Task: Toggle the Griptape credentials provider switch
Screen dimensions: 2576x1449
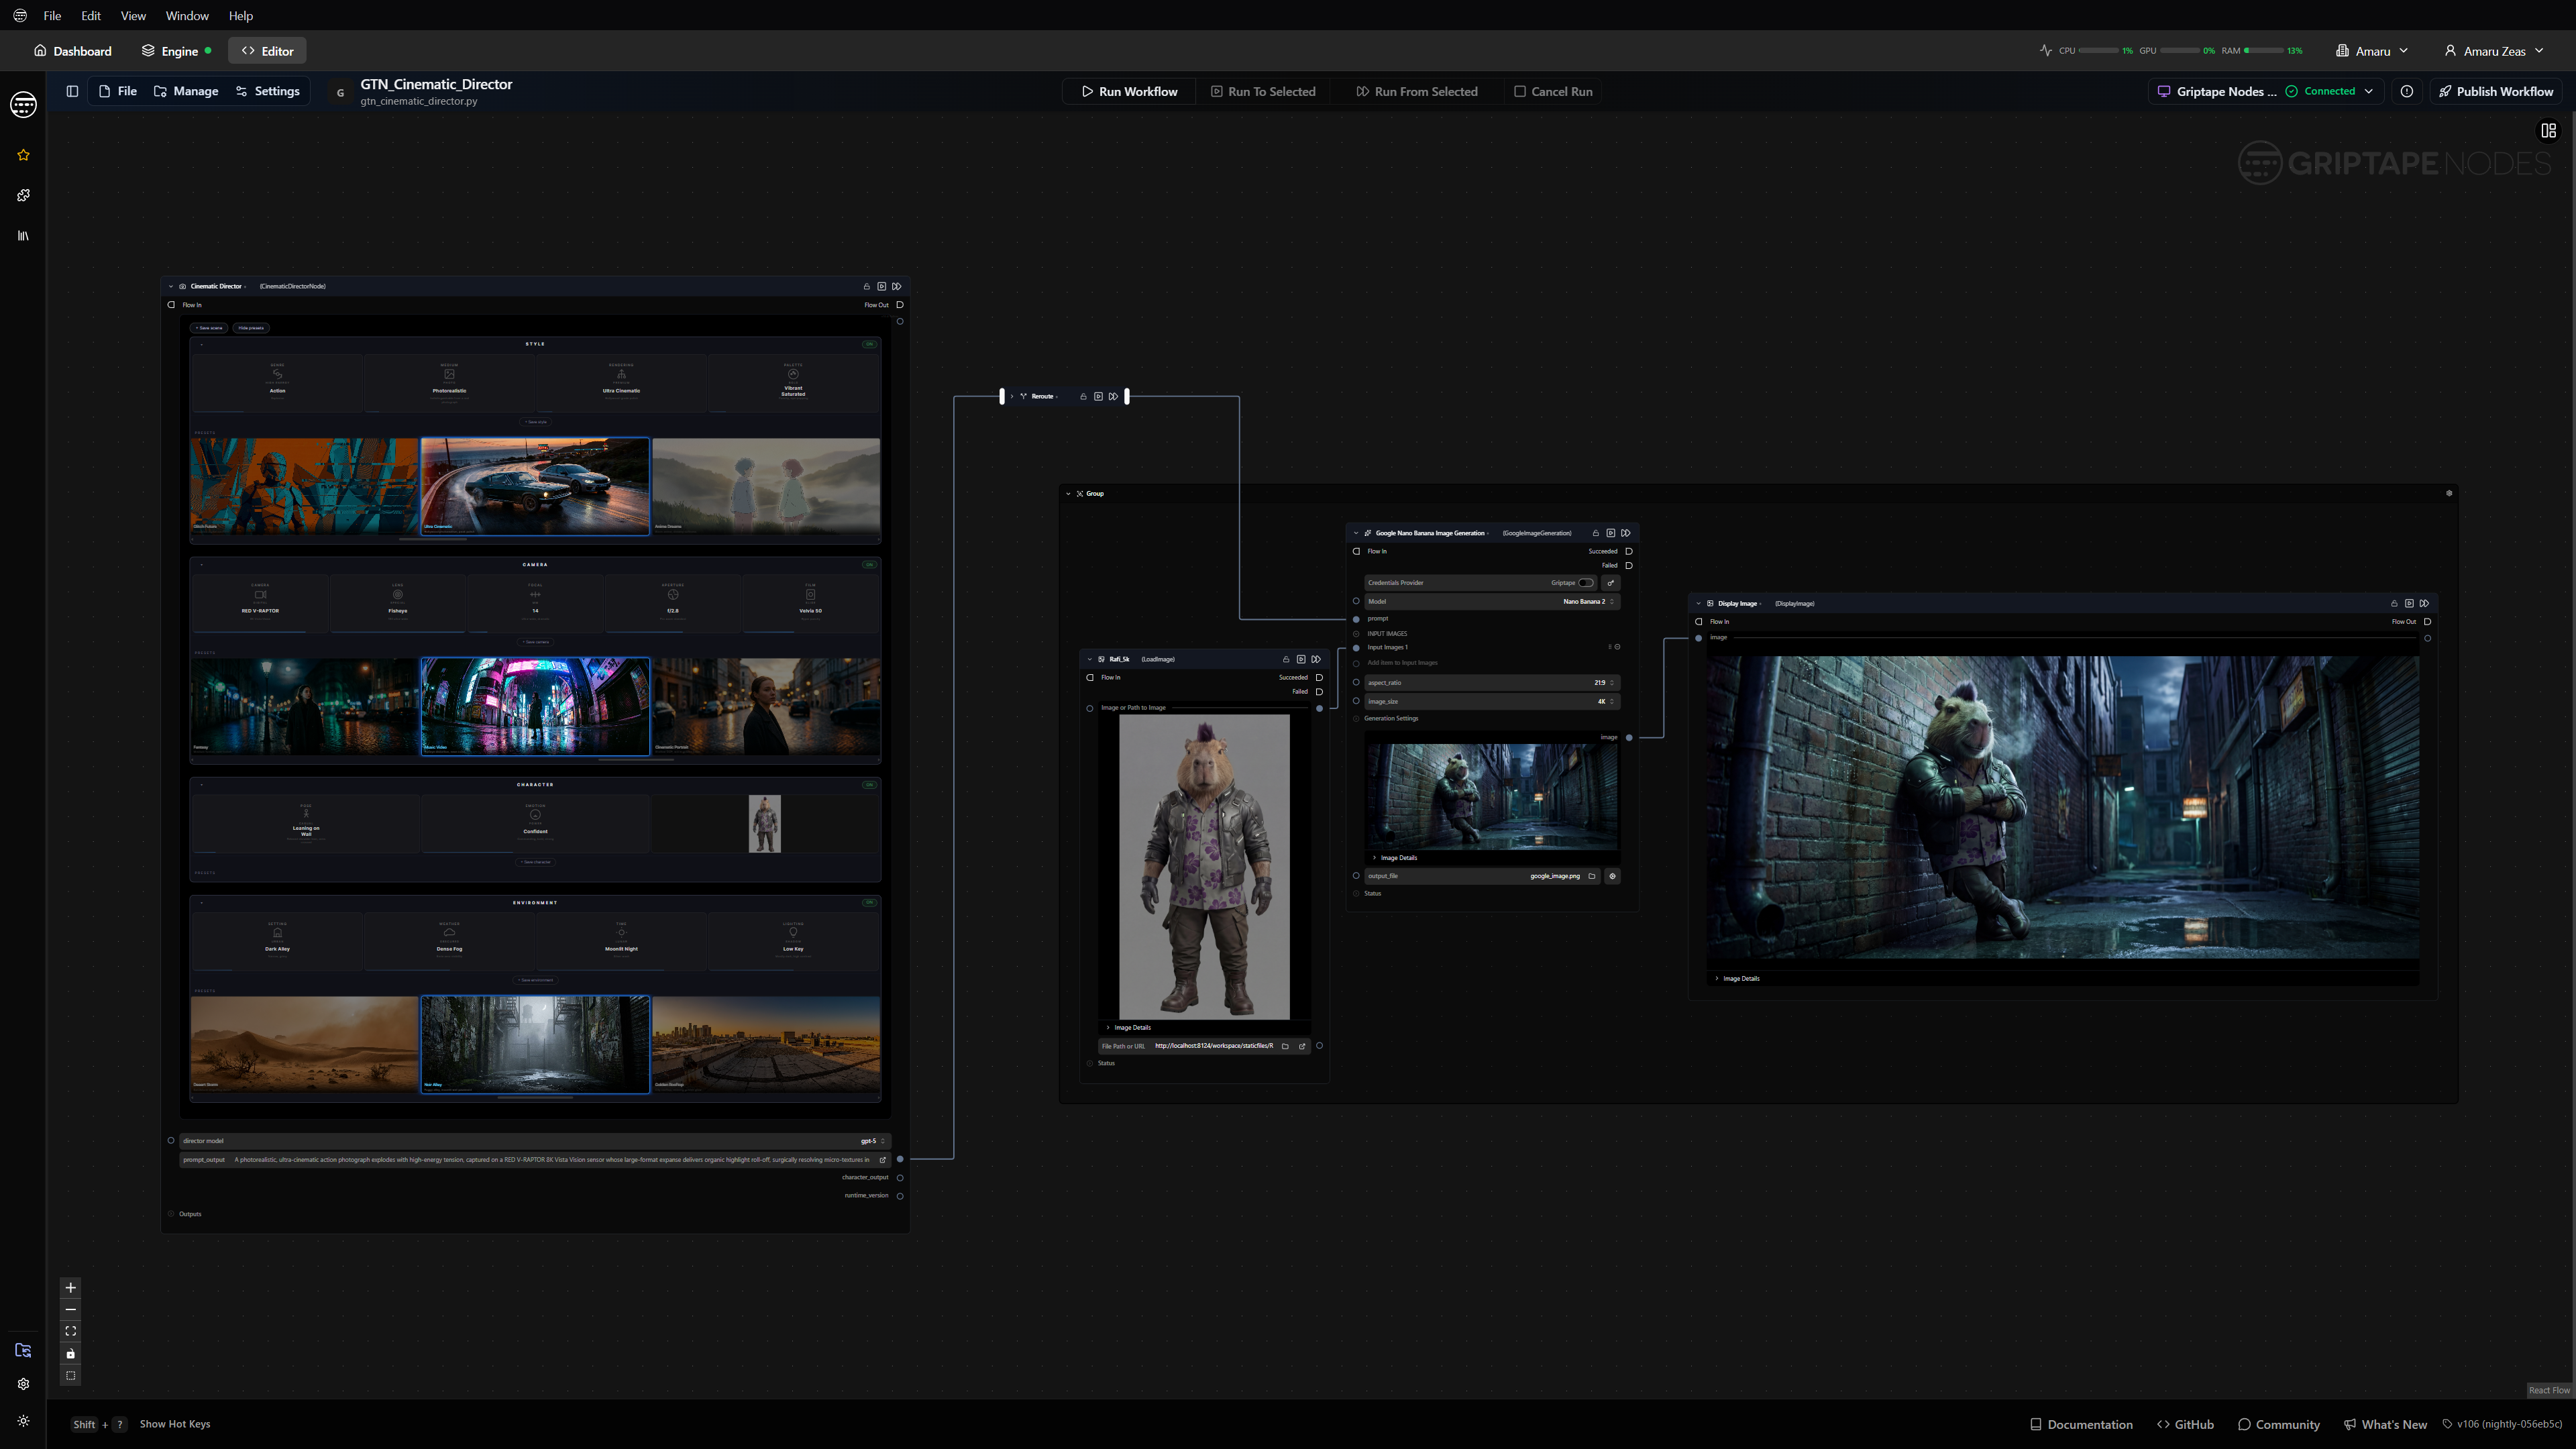Action: [x=1586, y=583]
